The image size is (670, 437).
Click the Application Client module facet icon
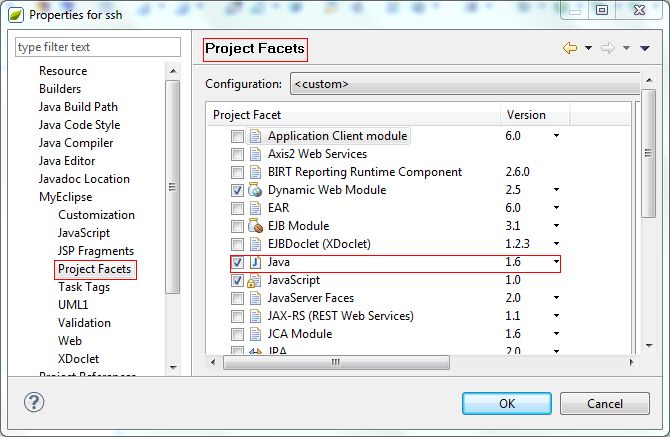coord(255,136)
